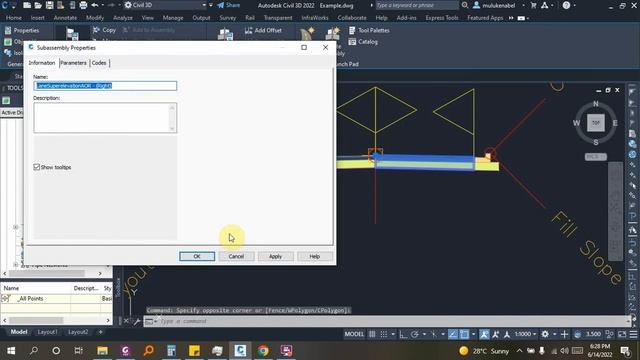Toggle Ortho mode in the status bar

(x=403, y=334)
